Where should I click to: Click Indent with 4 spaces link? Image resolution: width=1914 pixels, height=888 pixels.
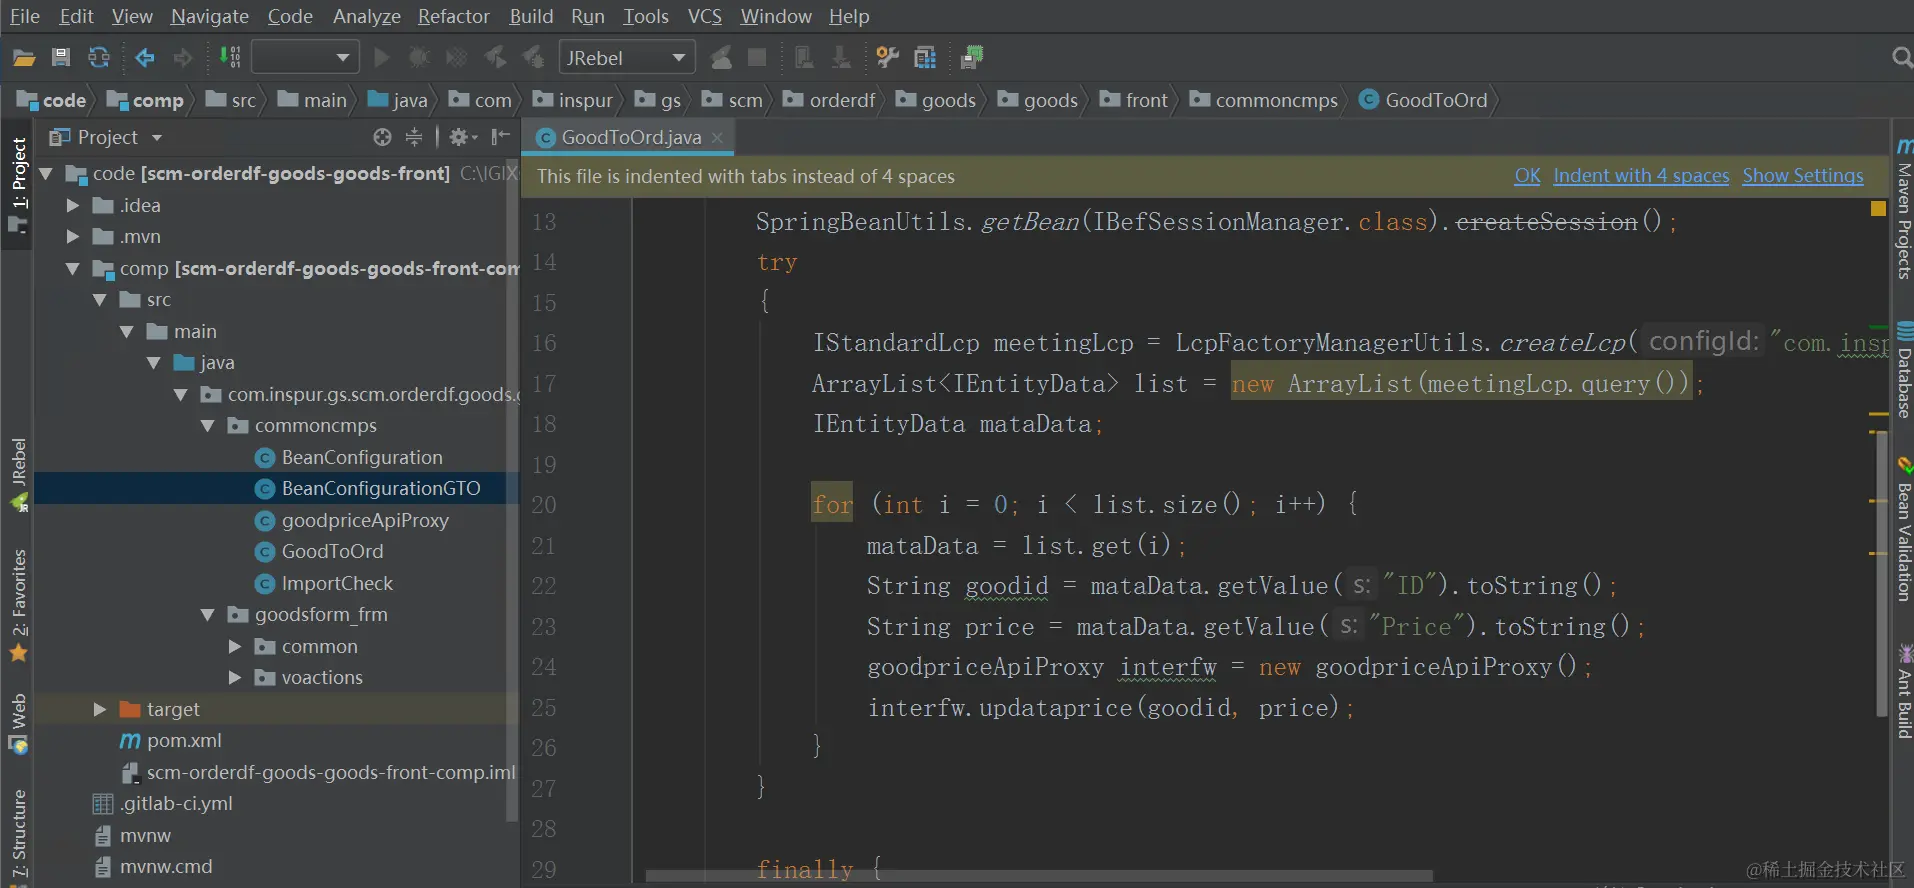pos(1641,176)
